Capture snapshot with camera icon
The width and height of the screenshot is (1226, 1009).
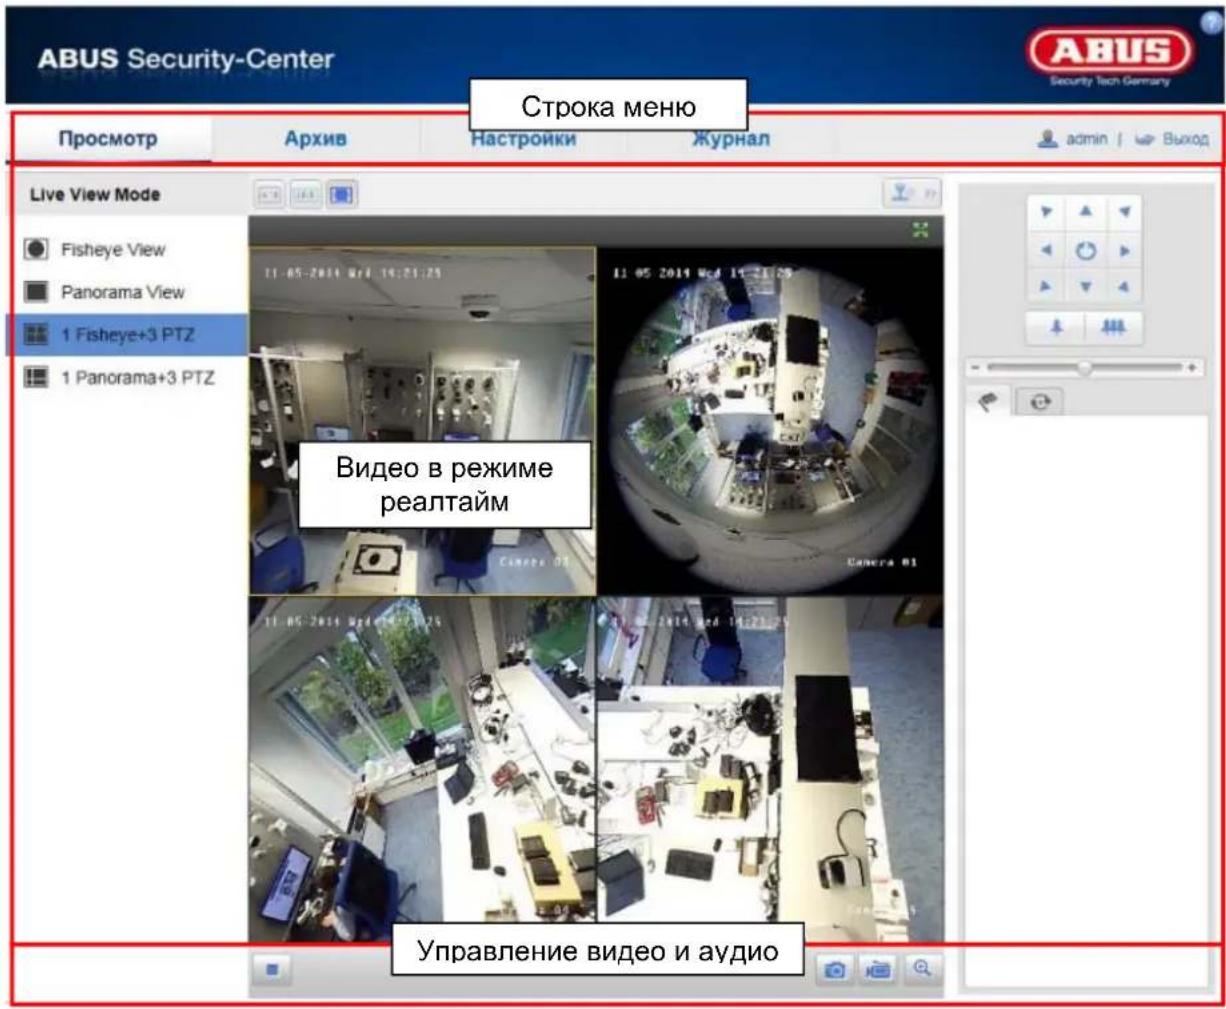(x=835, y=969)
